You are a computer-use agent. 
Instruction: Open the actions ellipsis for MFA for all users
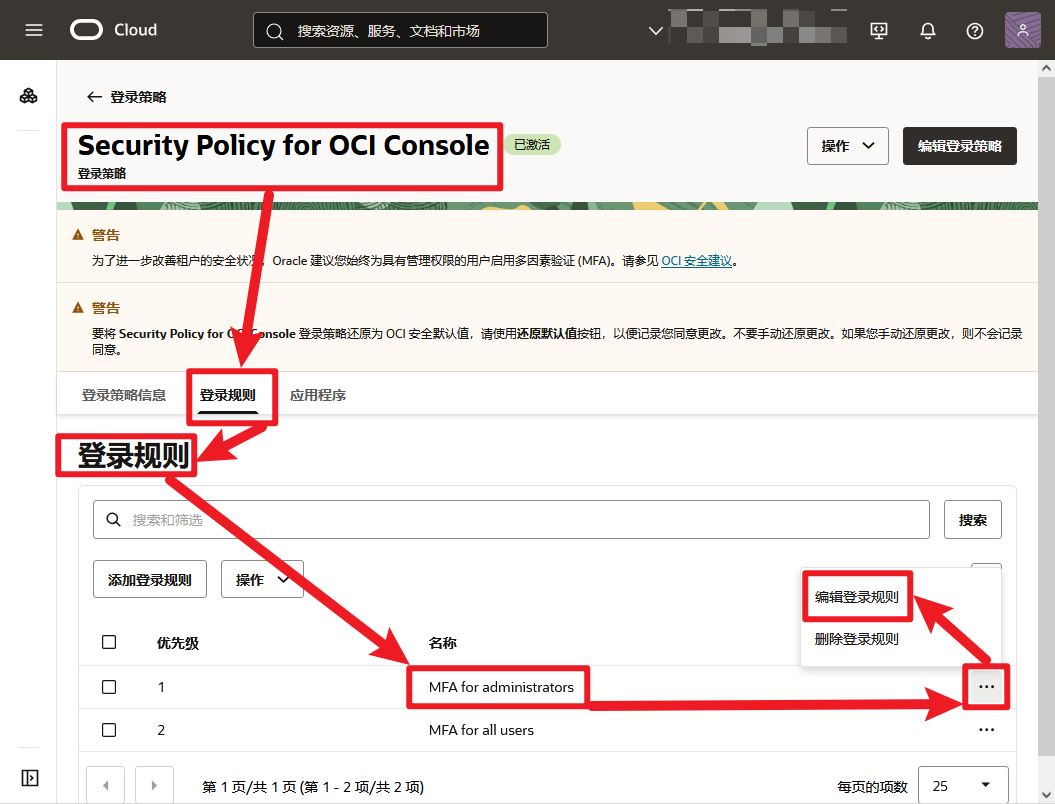pyautogui.click(x=986, y=730)
